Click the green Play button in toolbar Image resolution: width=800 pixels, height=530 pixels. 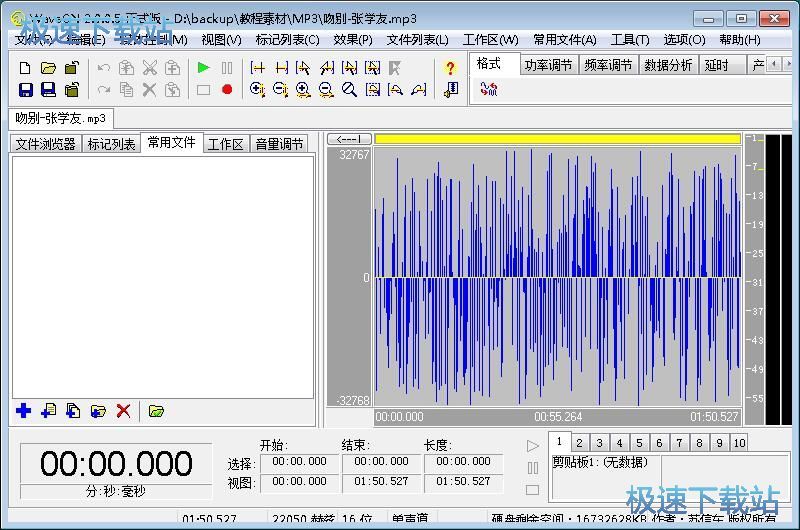(203, 68)
